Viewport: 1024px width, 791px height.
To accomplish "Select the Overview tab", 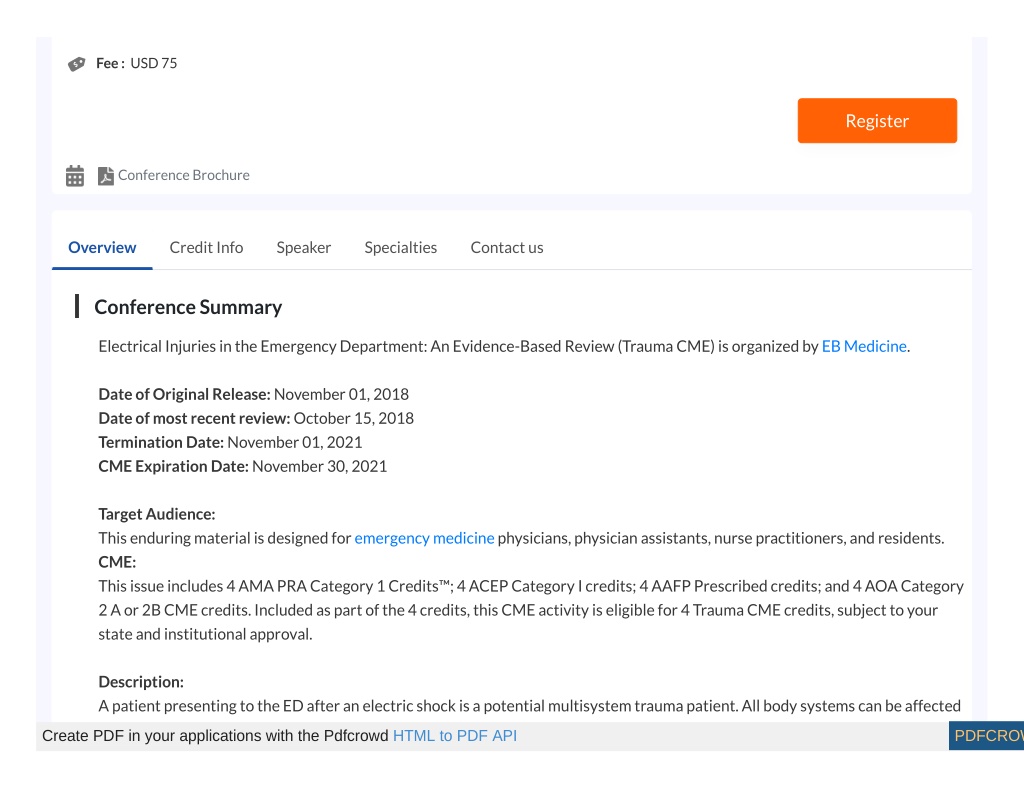I will [102, 248].
